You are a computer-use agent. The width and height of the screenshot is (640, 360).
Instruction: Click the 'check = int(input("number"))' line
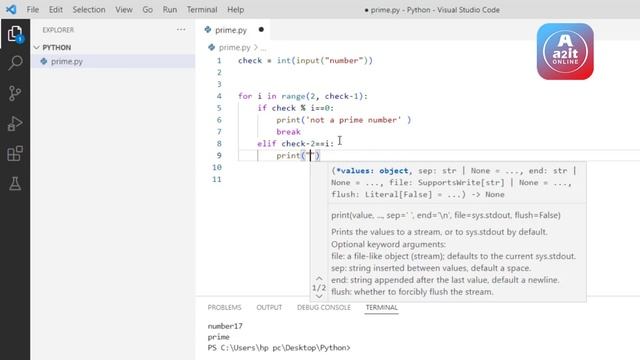click(305, 60)
